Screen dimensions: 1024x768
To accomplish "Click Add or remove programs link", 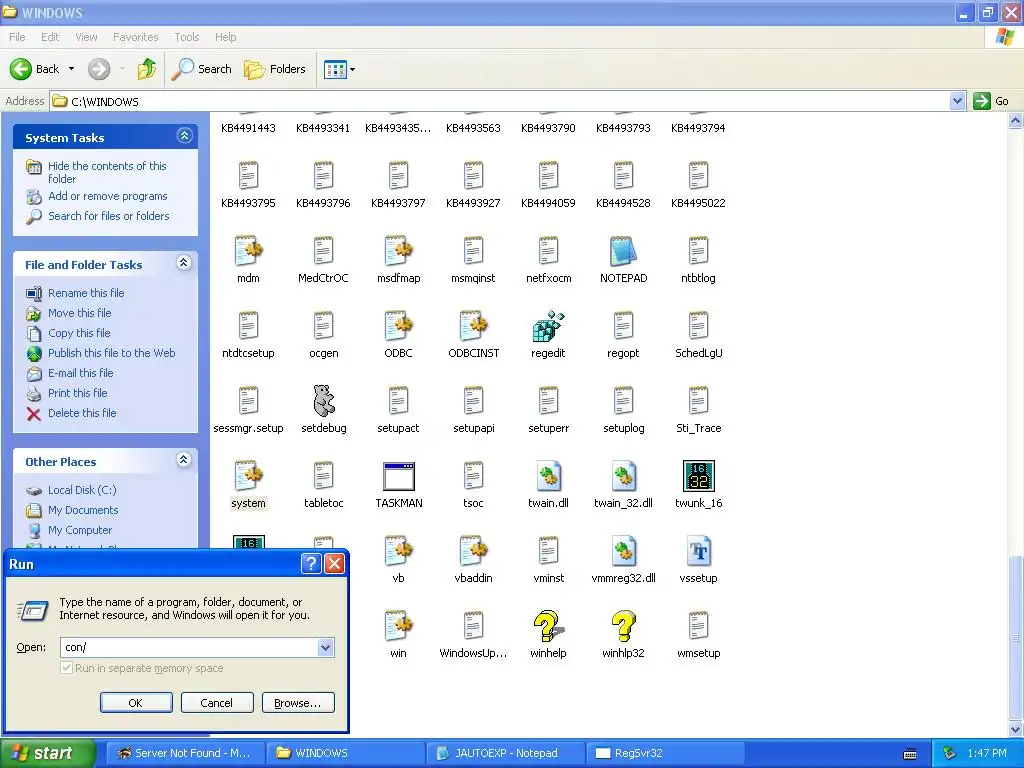I will coord(108,196).
